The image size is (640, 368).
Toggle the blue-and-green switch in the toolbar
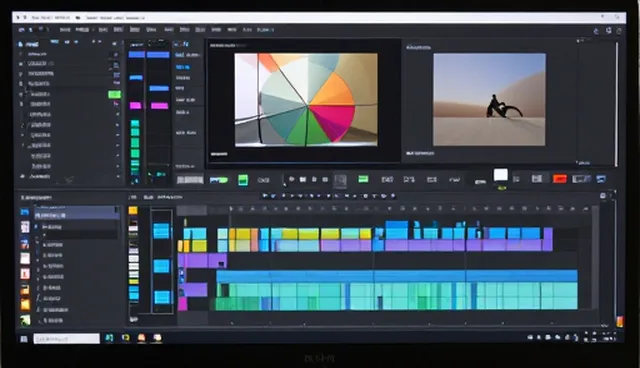tap(219, 180)
